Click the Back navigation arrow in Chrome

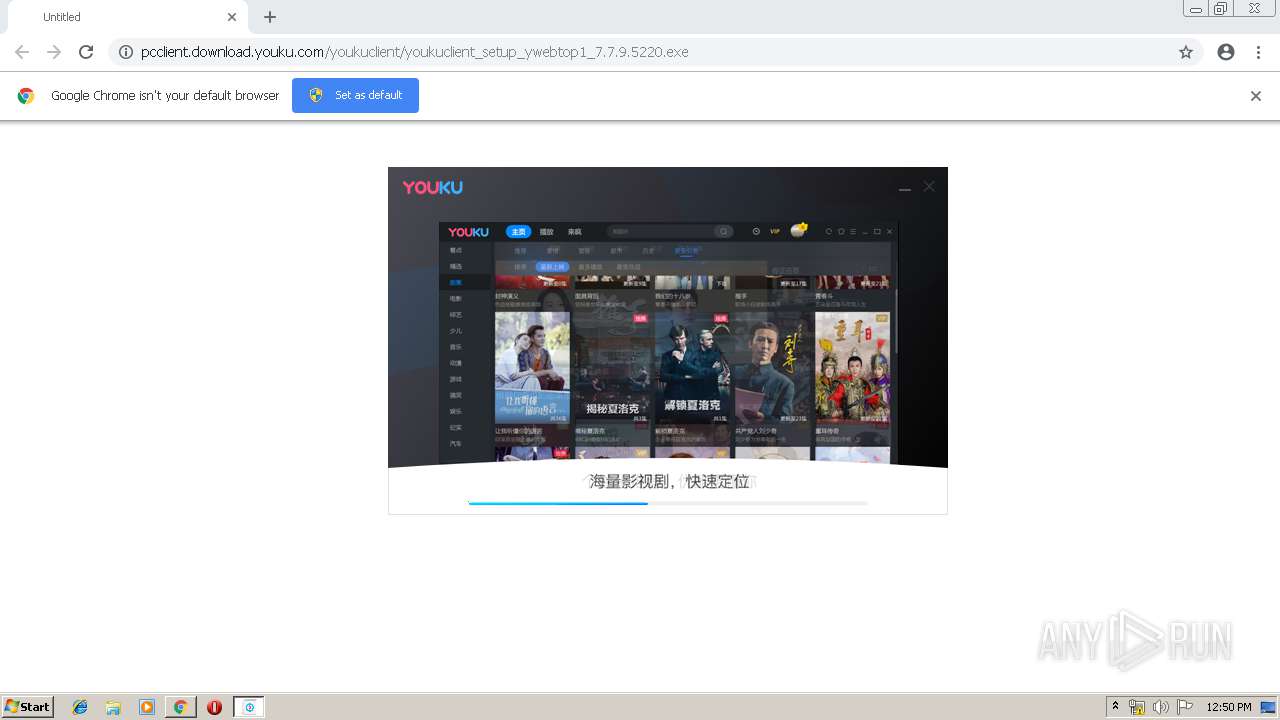pos(22,52)
